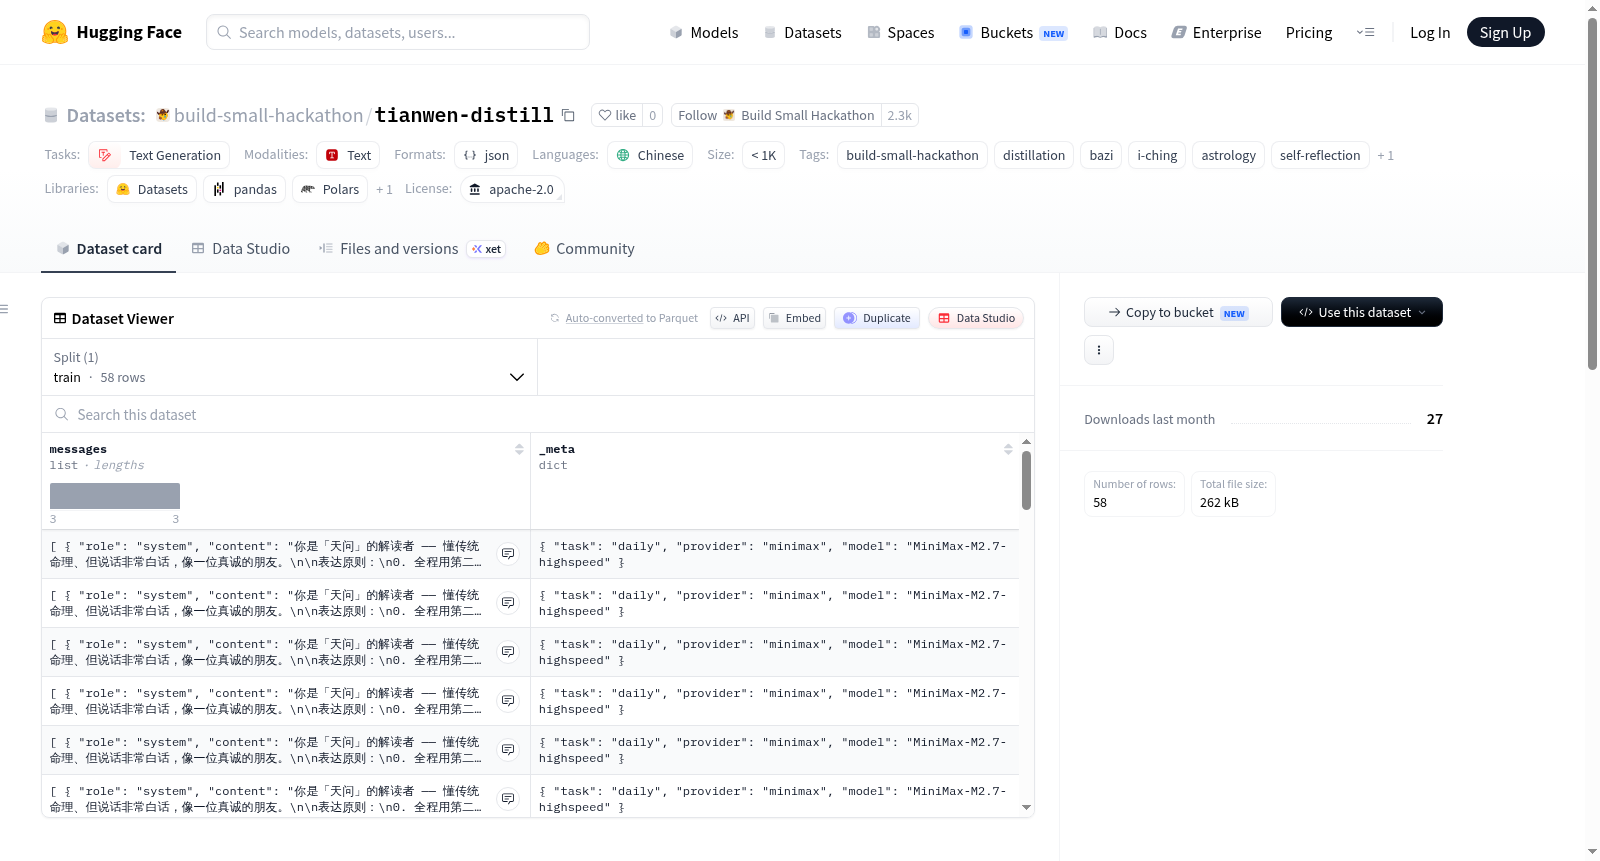Copy dataset name using the copy icon

[x=568, y=115]
